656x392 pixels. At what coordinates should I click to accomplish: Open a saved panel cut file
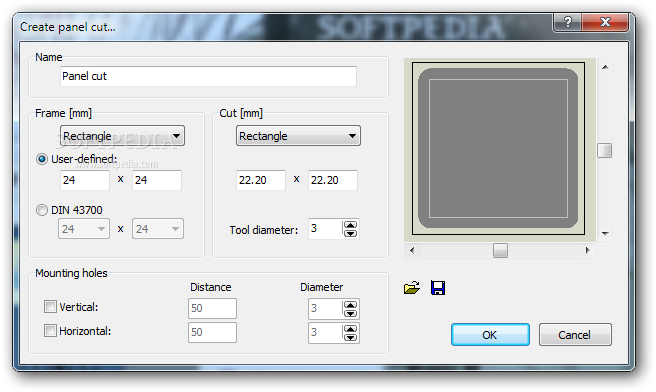pyautogui.click(x=412, y=288)
